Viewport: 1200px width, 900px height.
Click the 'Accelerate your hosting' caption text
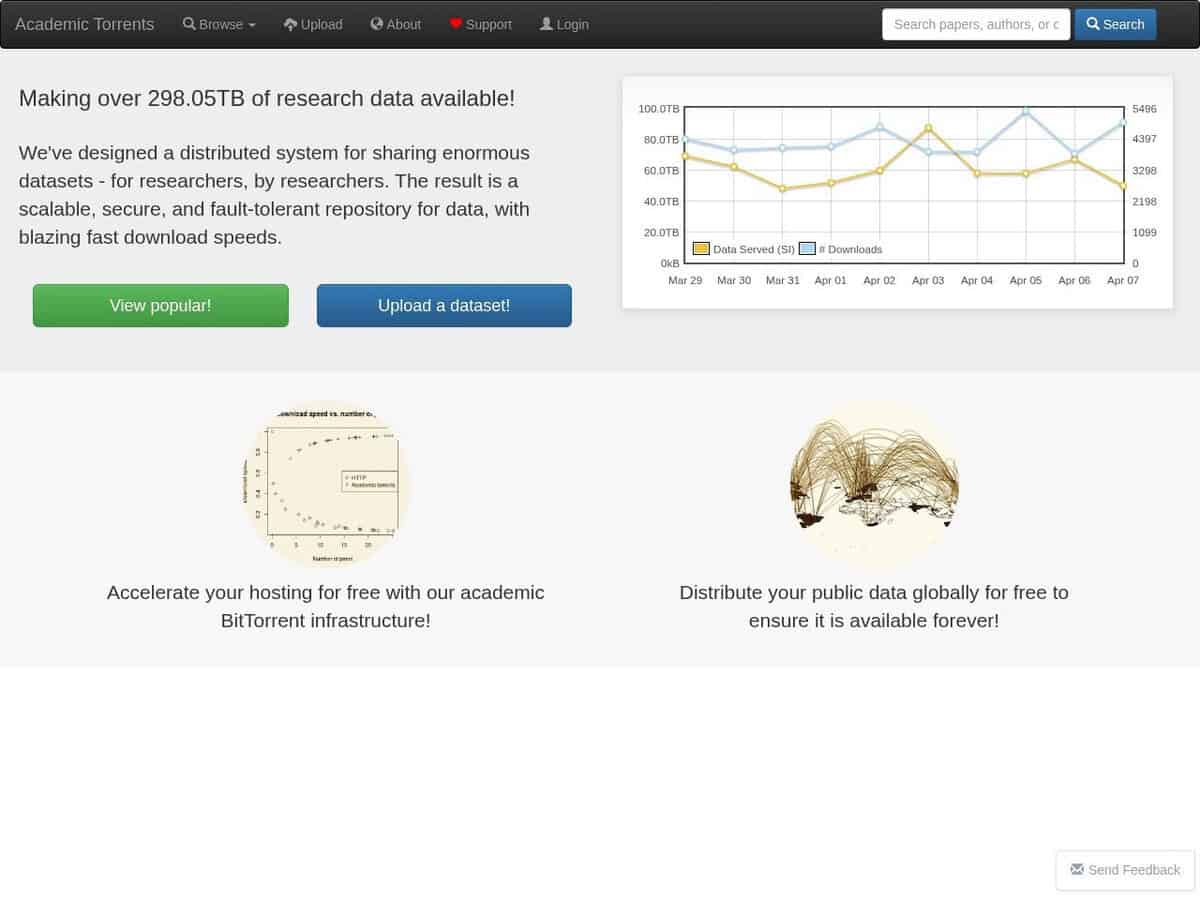pos(326,606)
